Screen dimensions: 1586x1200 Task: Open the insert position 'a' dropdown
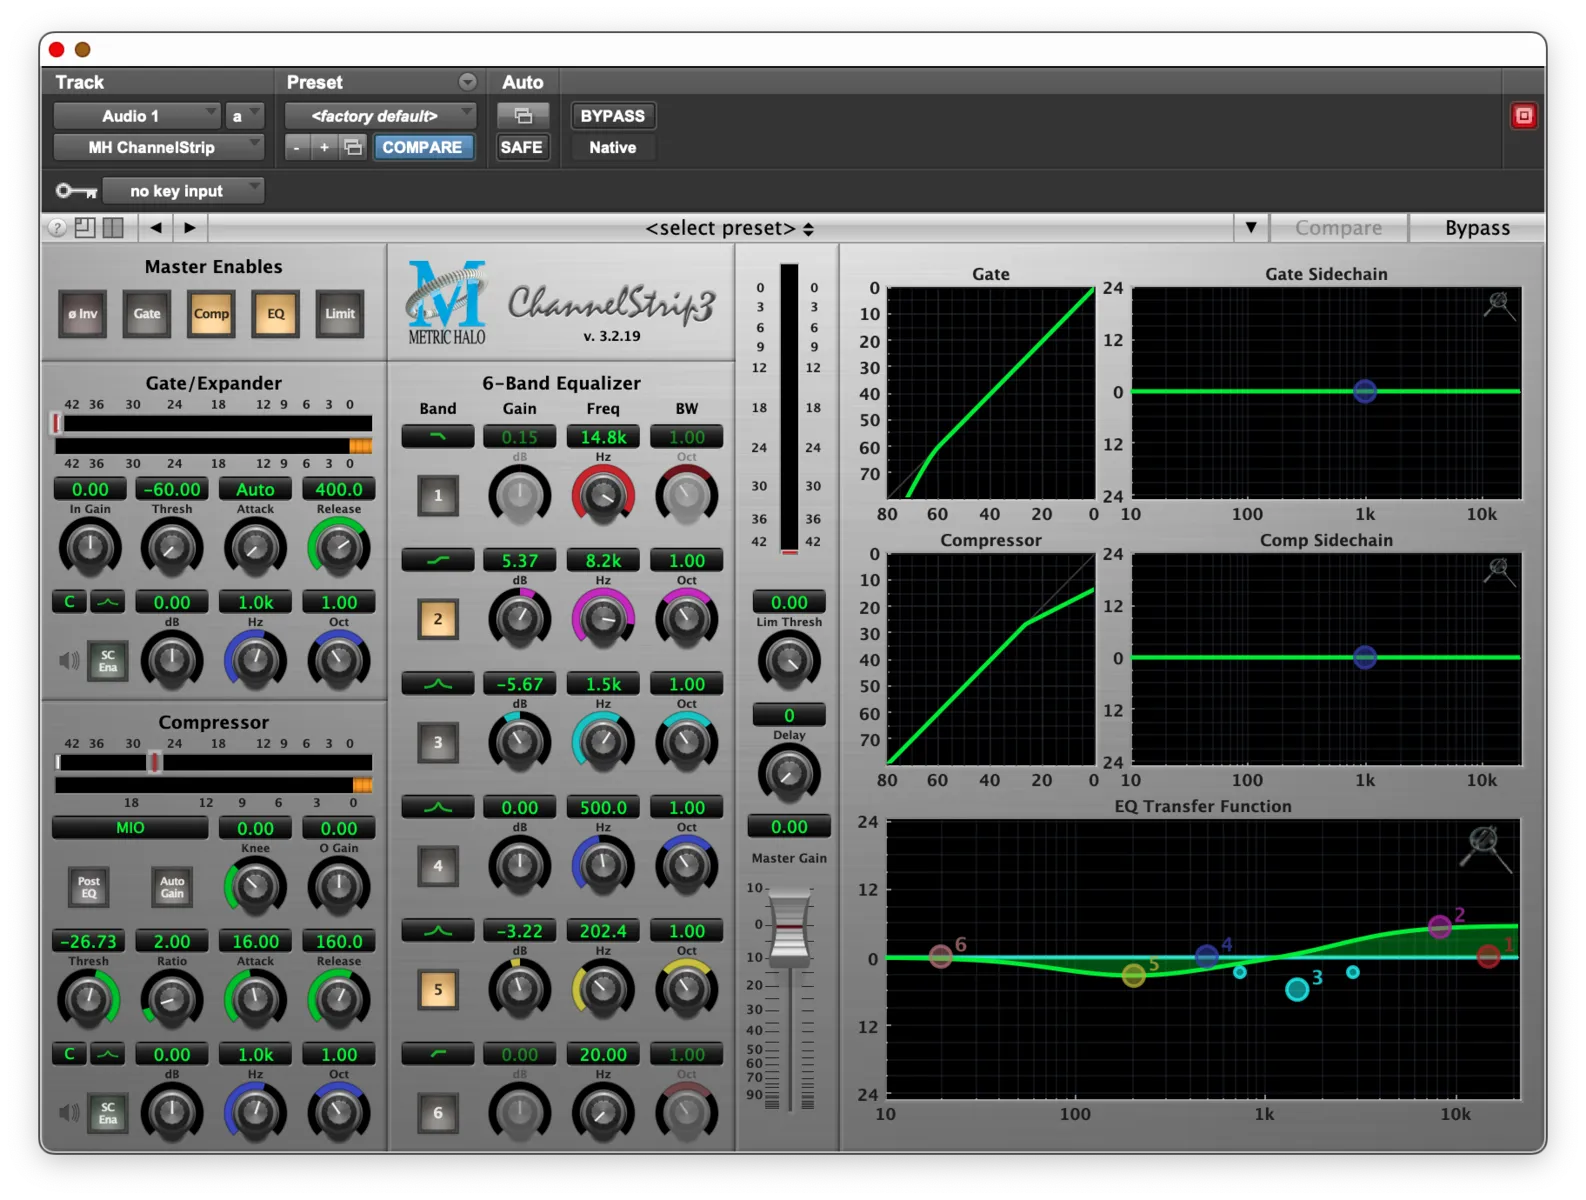click(x=244, y=116)
